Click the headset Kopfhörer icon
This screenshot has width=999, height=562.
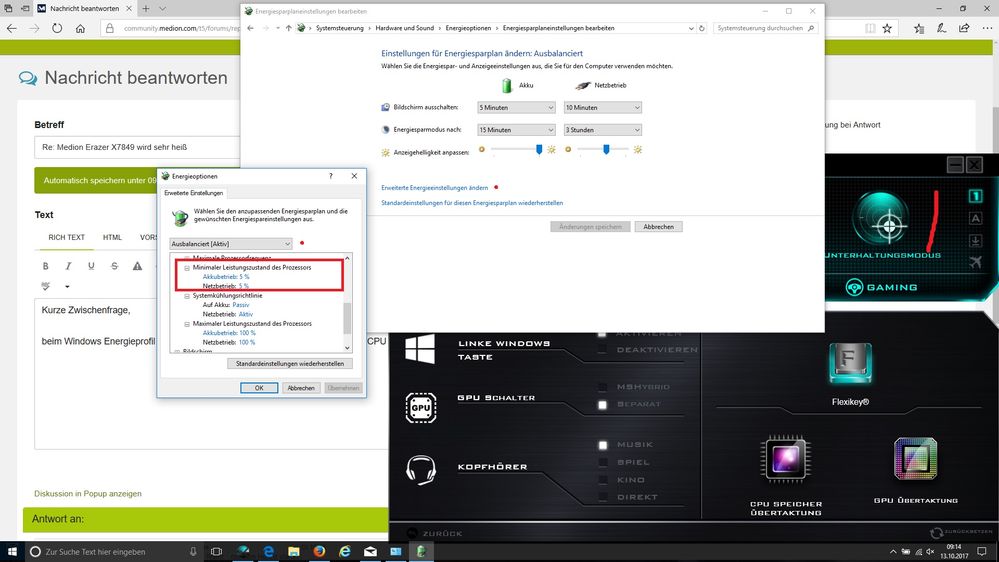421,467
